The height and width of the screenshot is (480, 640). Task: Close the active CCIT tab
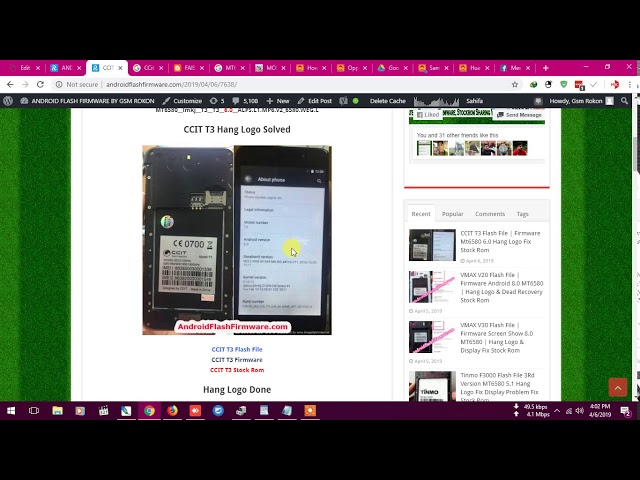pyautogui.click(x=120, y=68)
